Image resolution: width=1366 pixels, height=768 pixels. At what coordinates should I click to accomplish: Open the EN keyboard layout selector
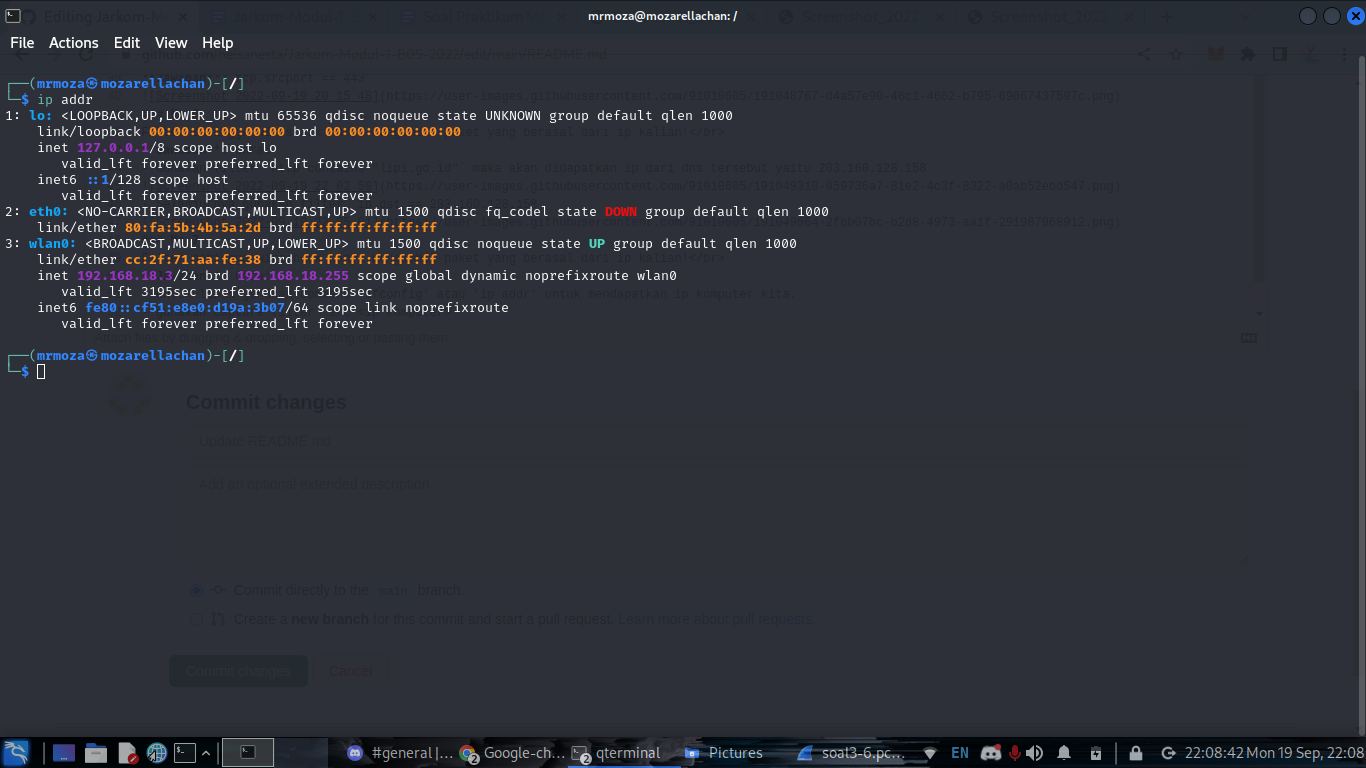coord(960,753)
